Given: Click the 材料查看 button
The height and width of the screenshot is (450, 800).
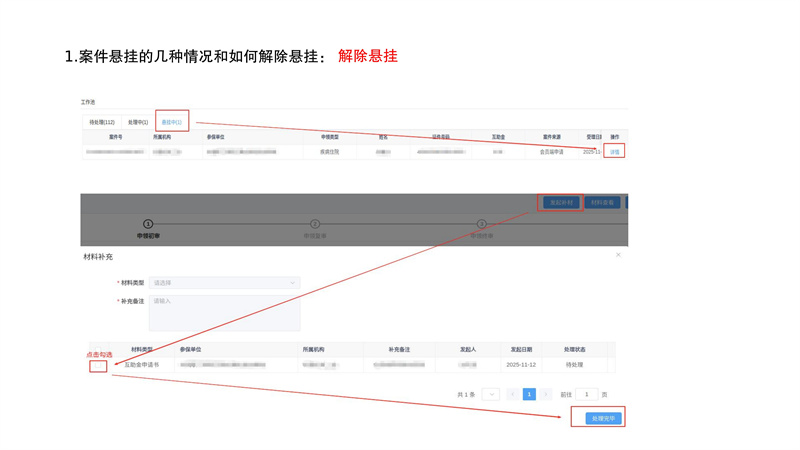Looking at the screenshot, I should 603,202.
